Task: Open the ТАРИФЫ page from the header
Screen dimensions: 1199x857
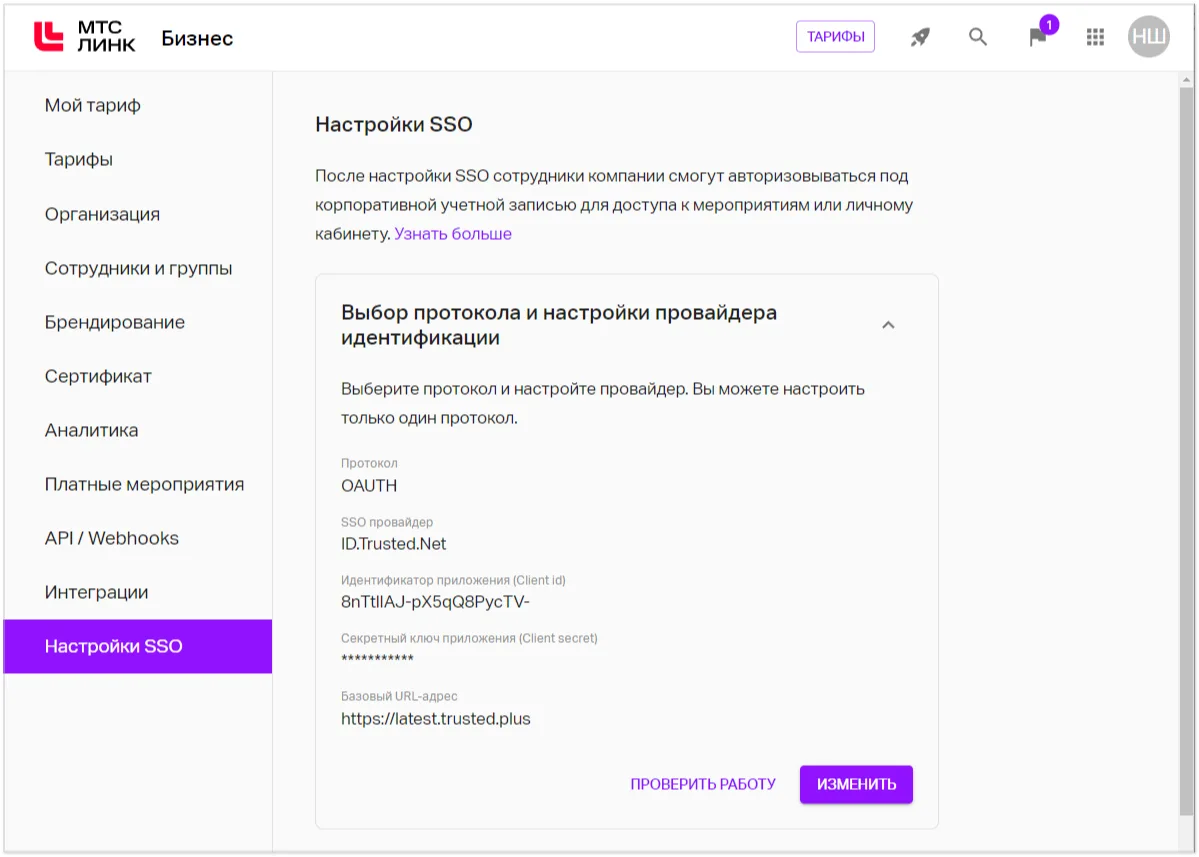Action: pos(835,34)
